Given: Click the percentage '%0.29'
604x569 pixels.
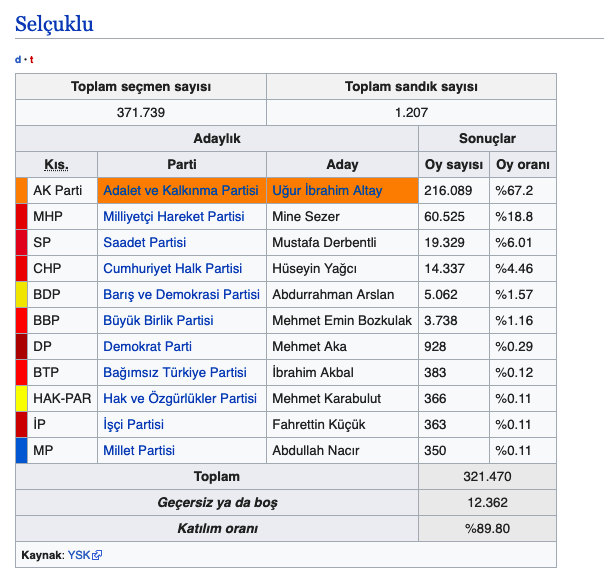Looking at the screenshot, I should pyautogui.click(x=514, y=346).
